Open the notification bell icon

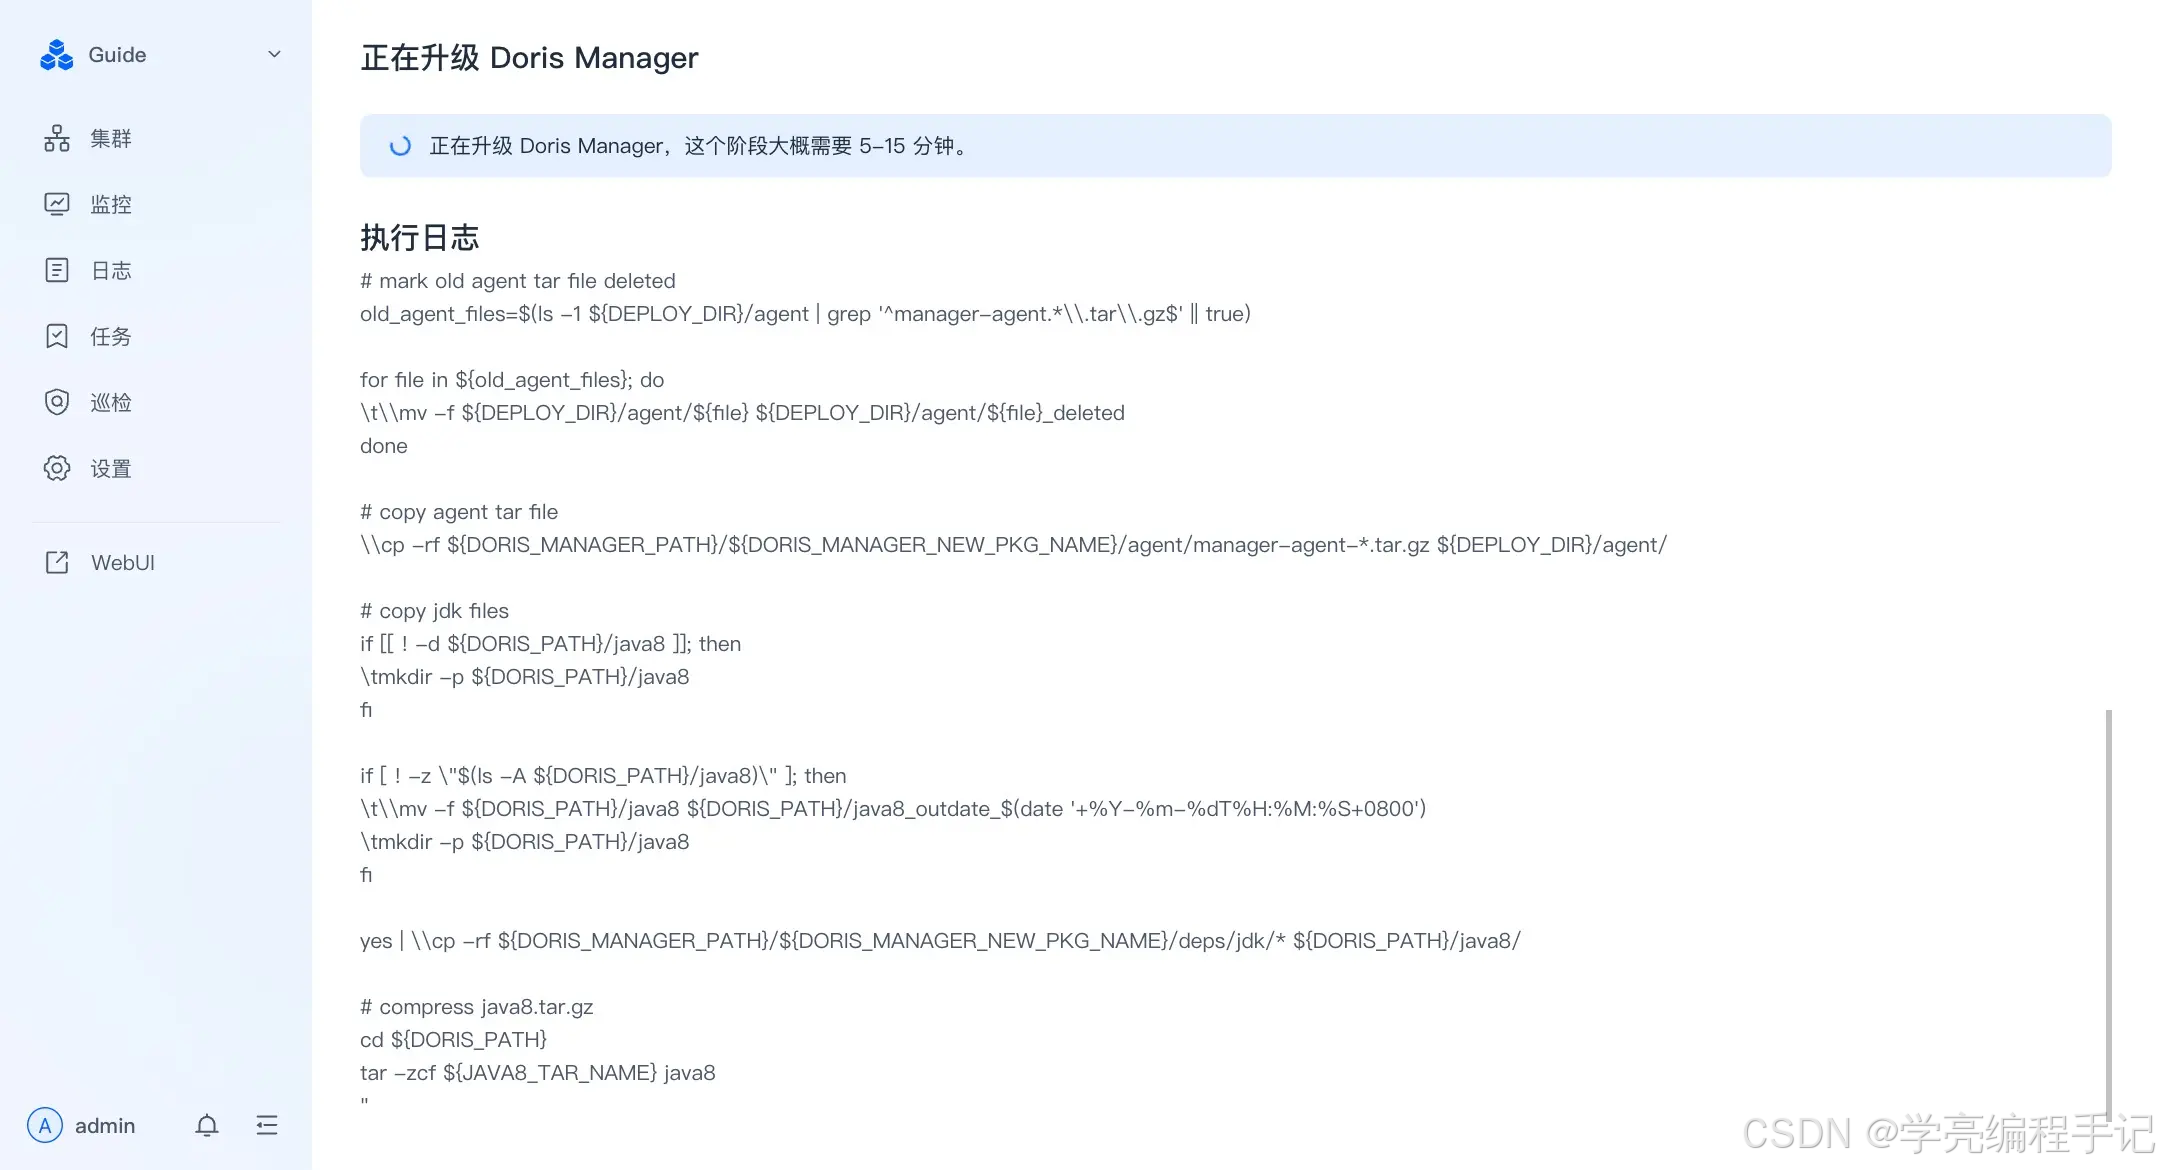tap(206, 1125)
